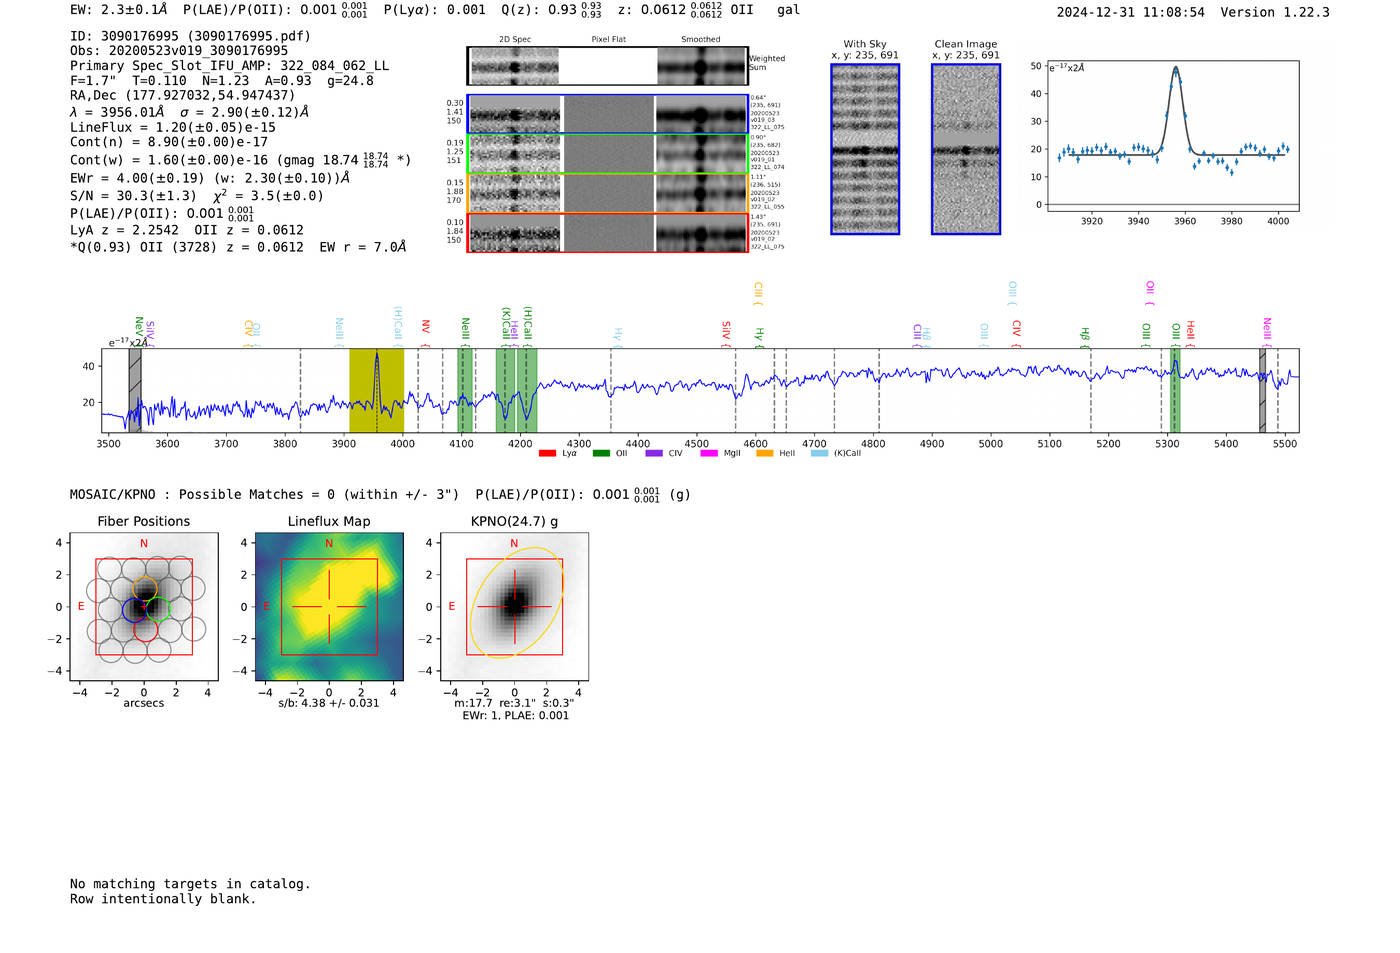This screenshot has height=953, width=1400.
Task: Open the With Sky image thumbnail
Action: [865, 149]
